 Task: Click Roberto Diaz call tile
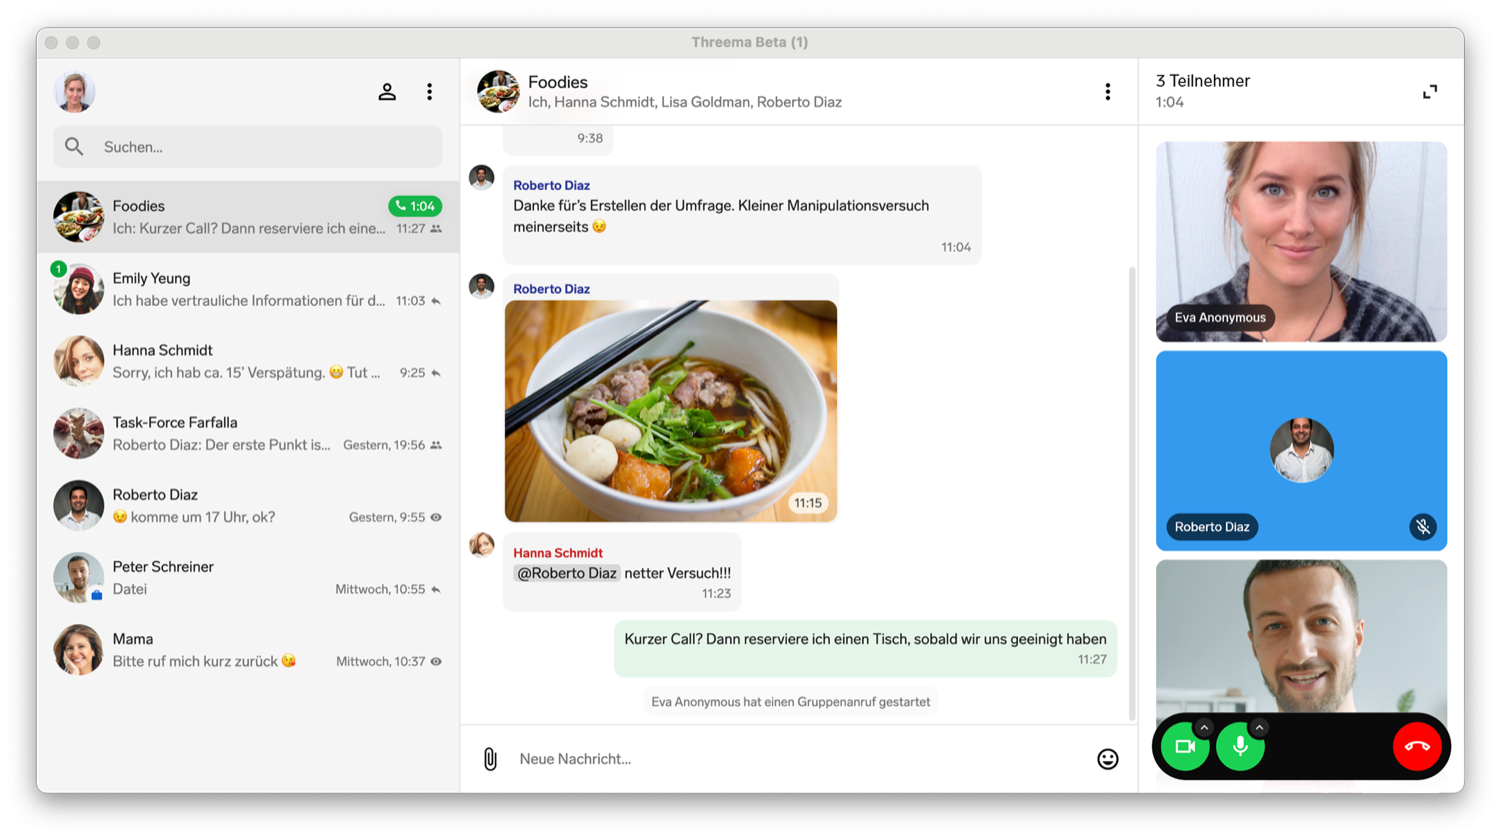pos(1301,451)
